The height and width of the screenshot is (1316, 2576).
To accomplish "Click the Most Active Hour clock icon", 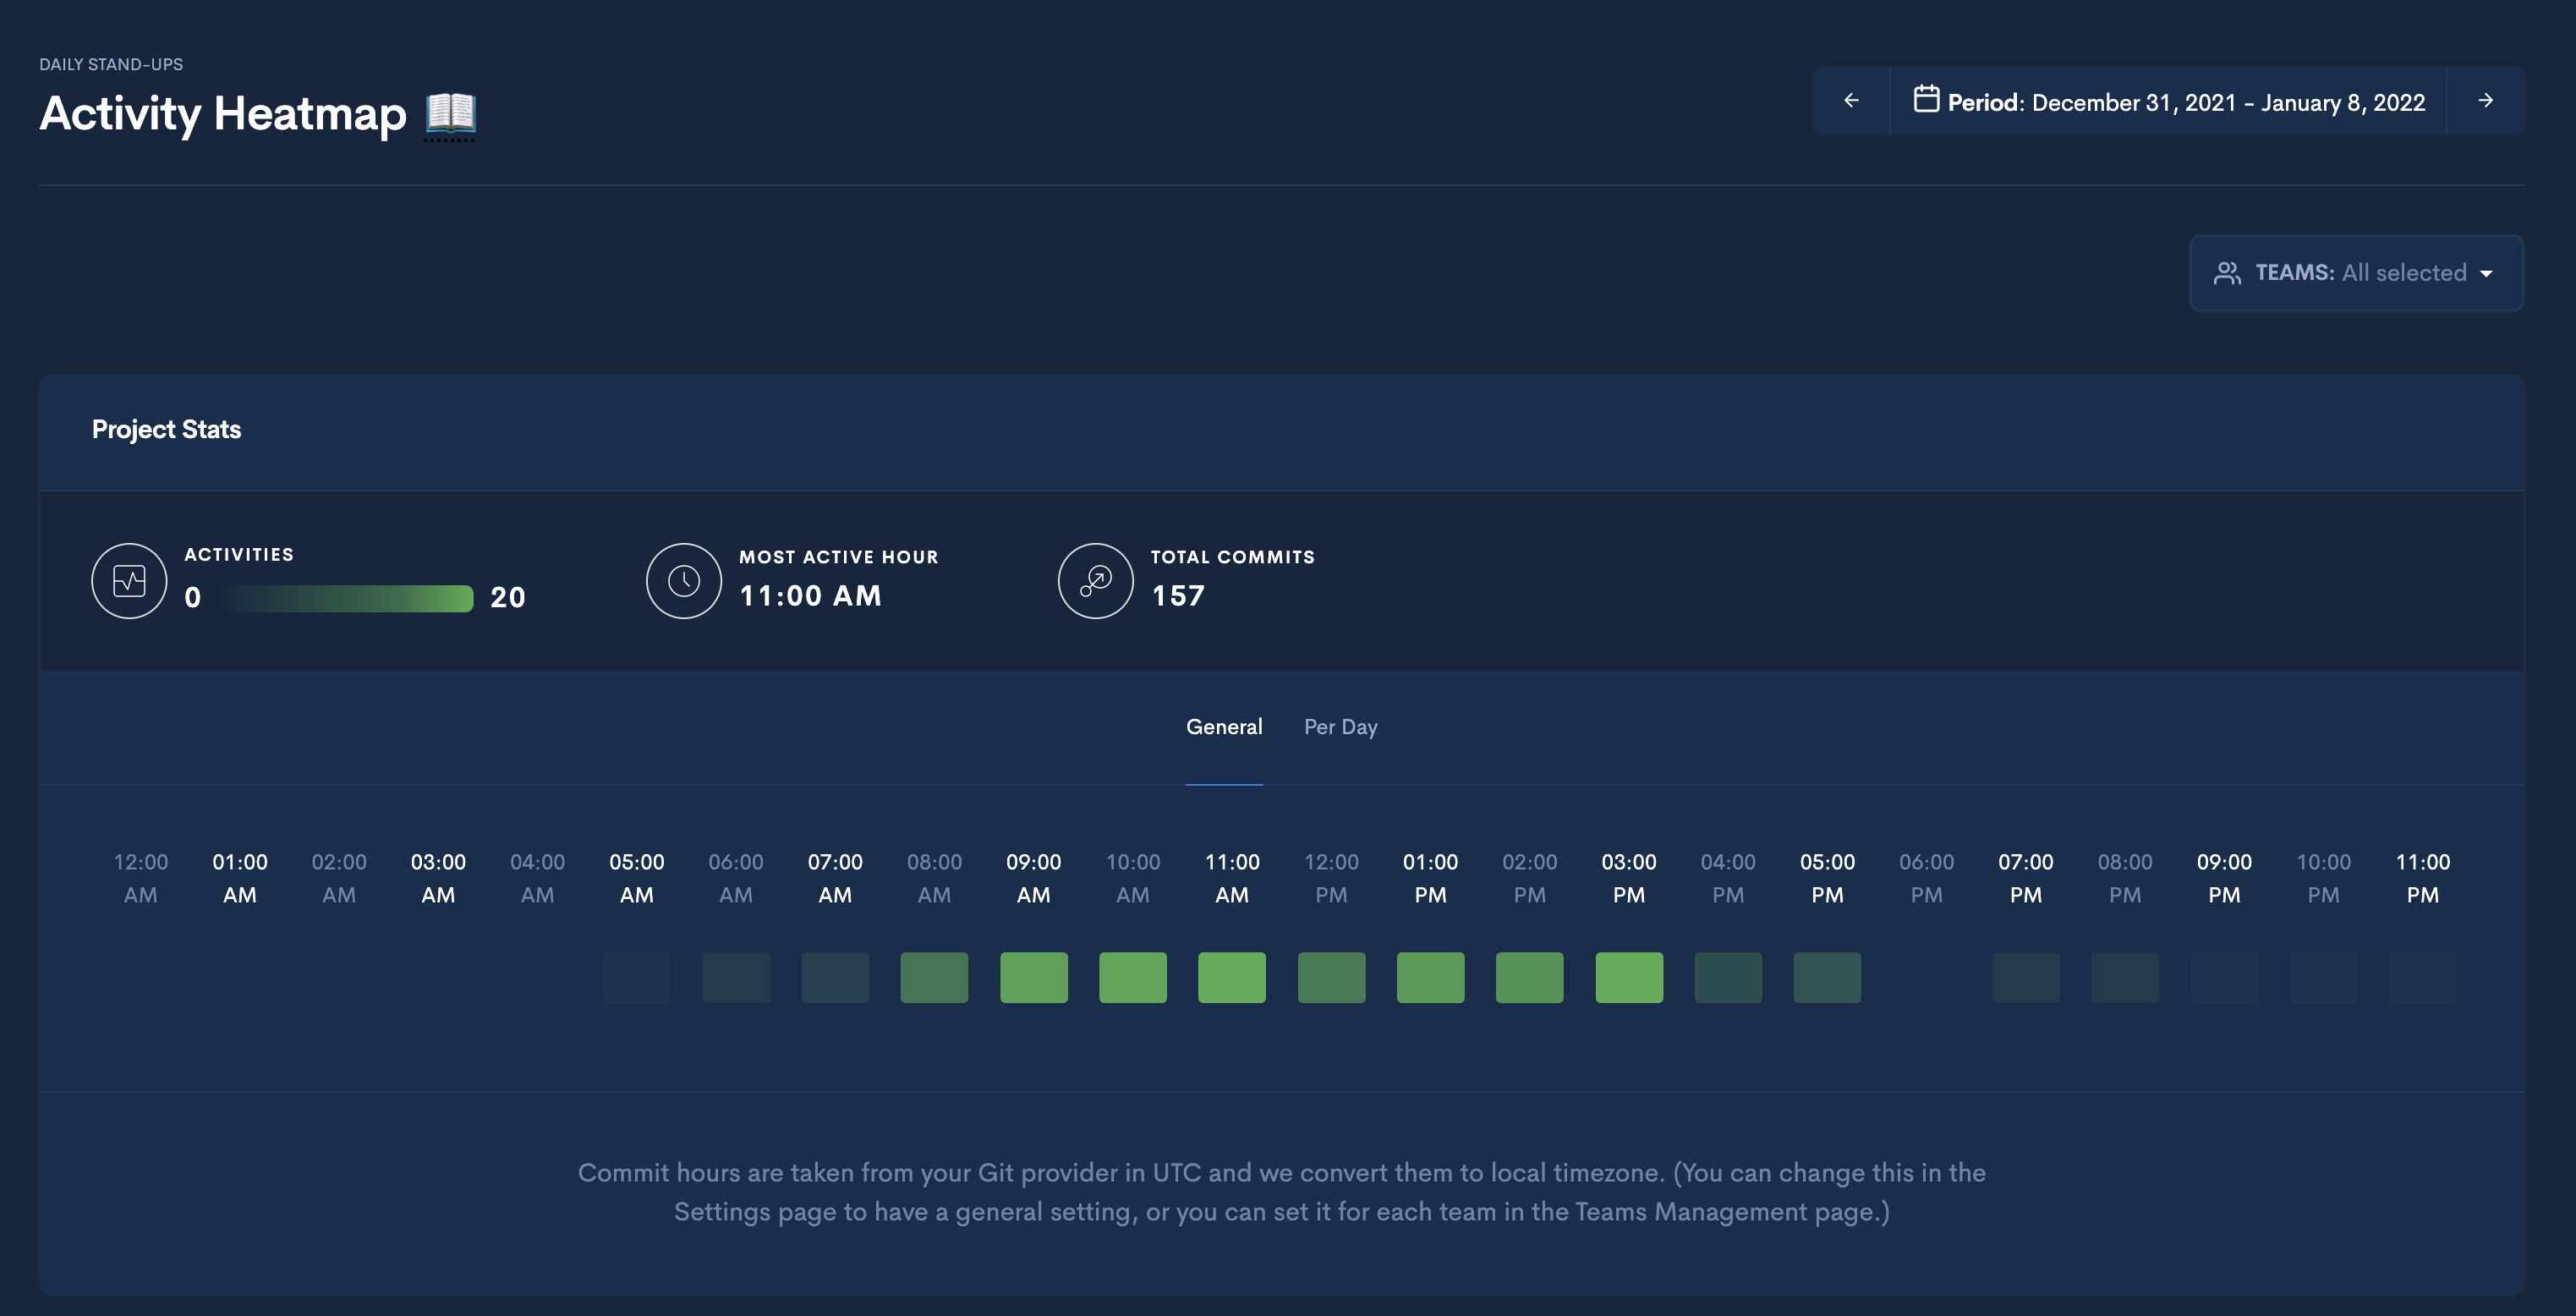I will (684, 581).
